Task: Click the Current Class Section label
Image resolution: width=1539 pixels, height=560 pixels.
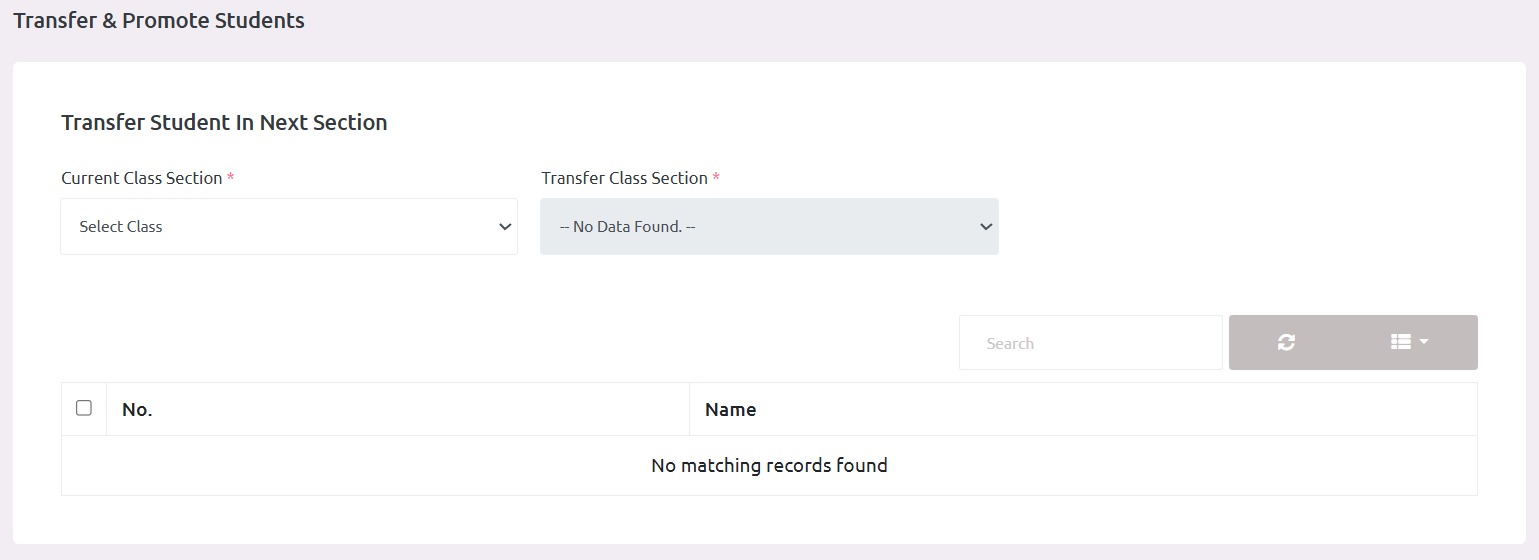Action: tap(142, 178)
